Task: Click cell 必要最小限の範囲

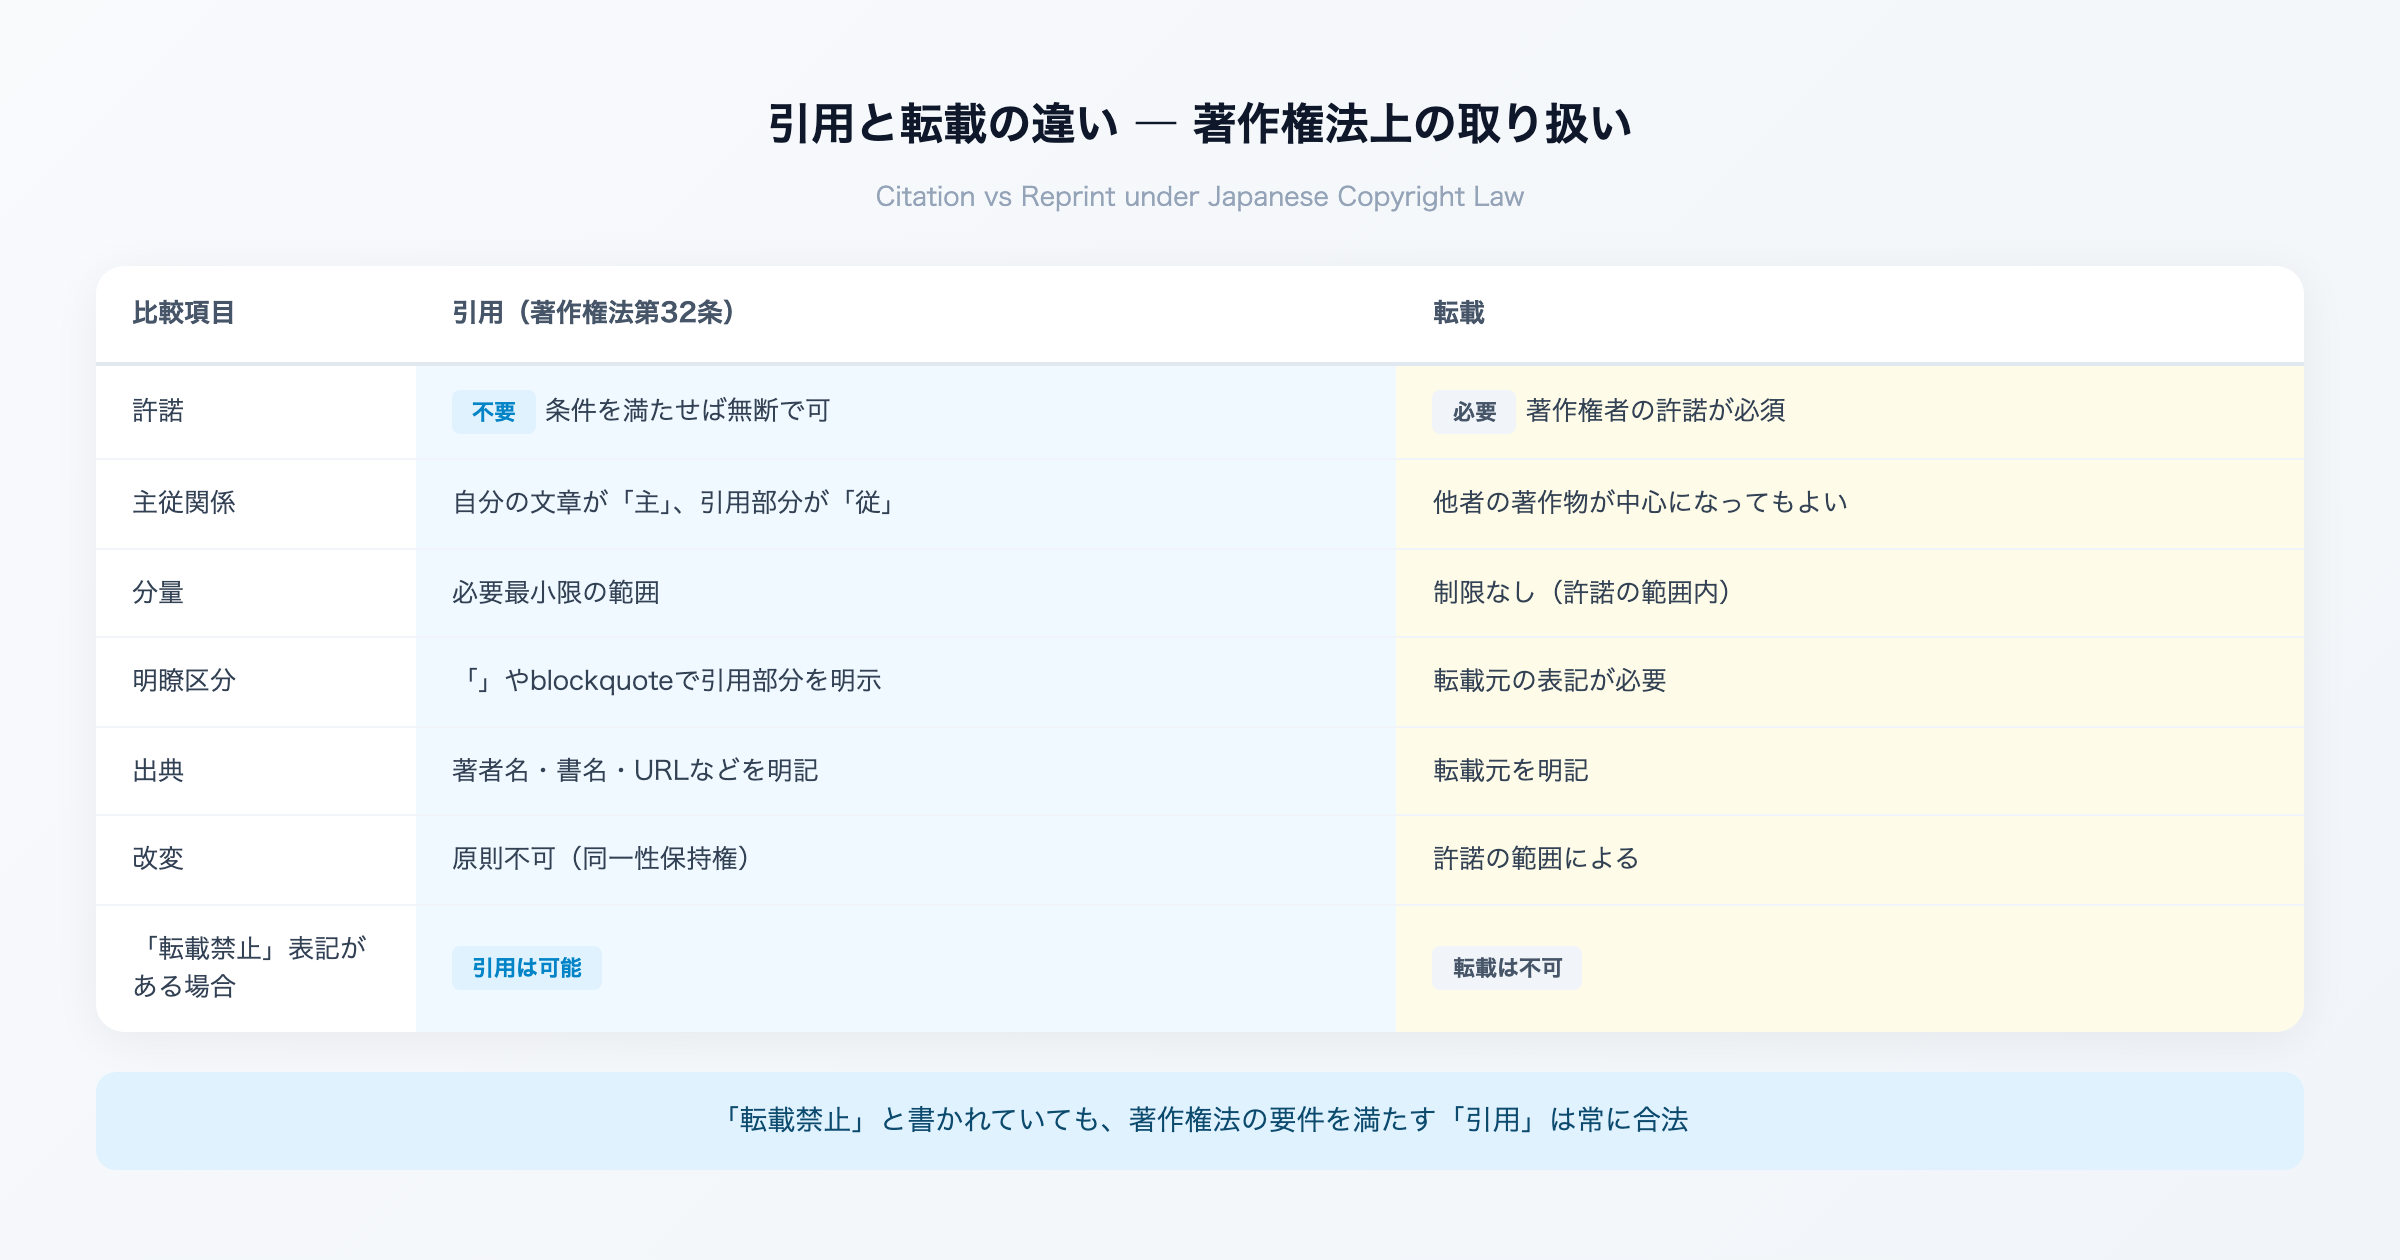Action: pyautogui.click(x=556, y=592)
